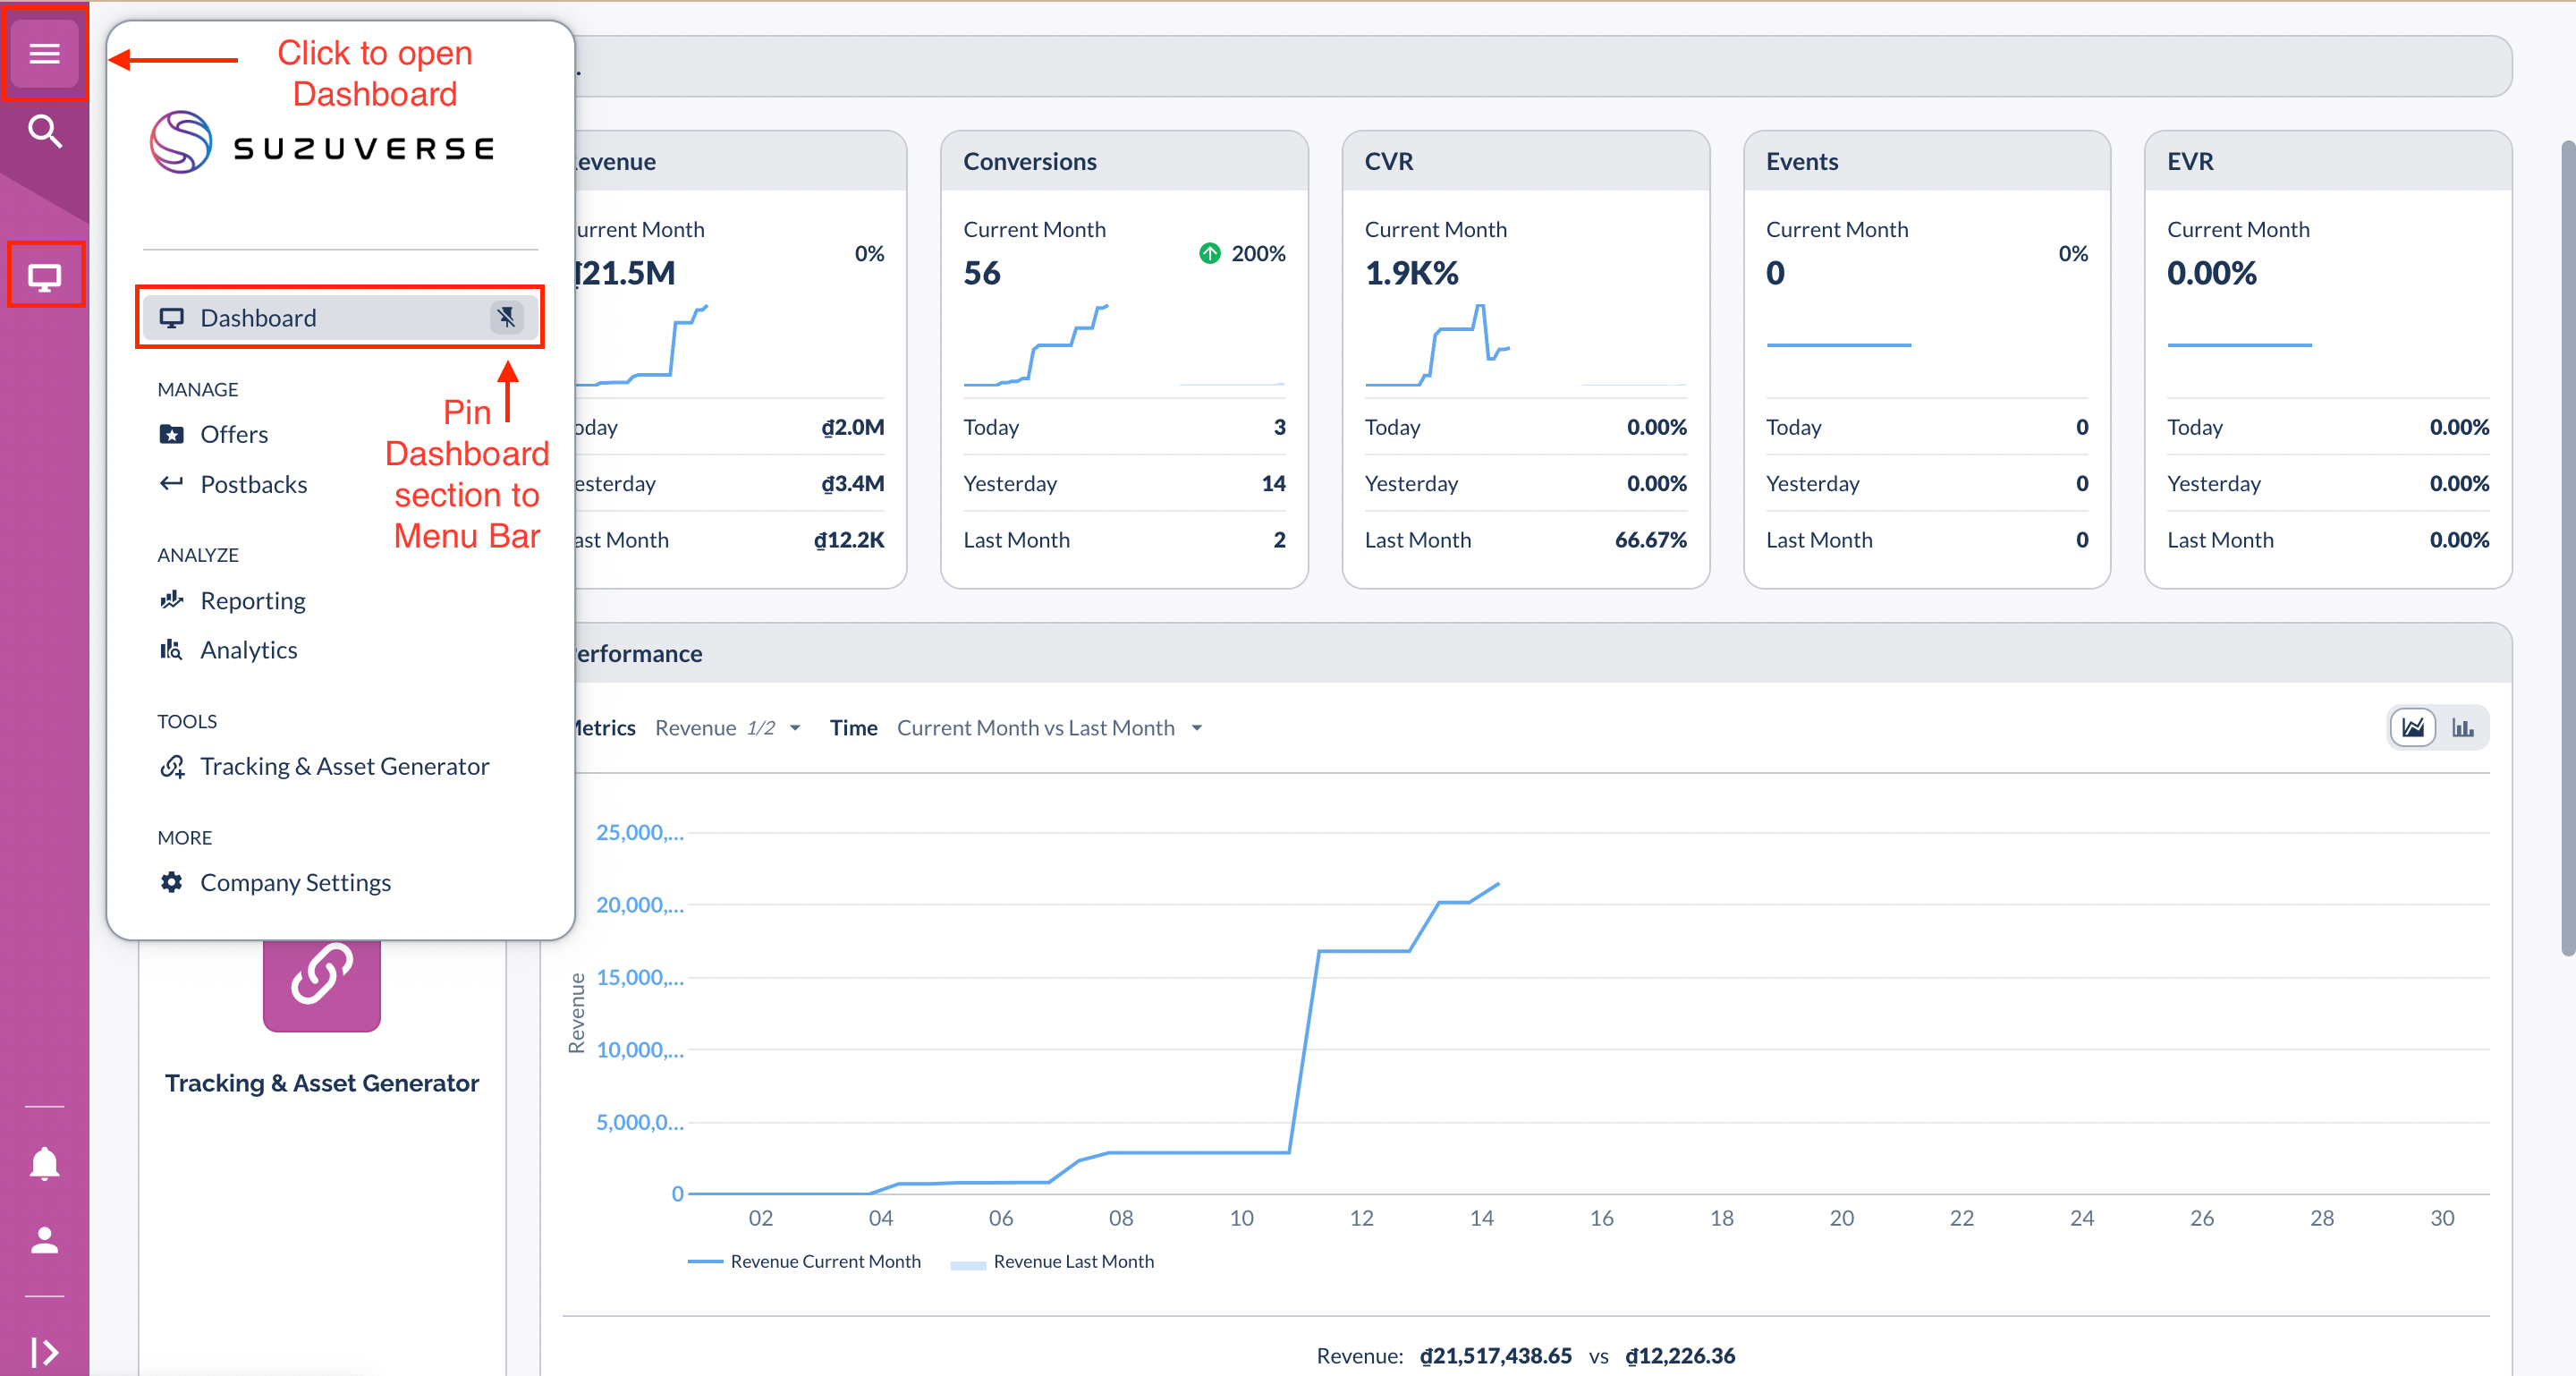The height and width of the screenshot is (1376, 2576).
Task: Open notifications bell icon
Action: 44,1164
